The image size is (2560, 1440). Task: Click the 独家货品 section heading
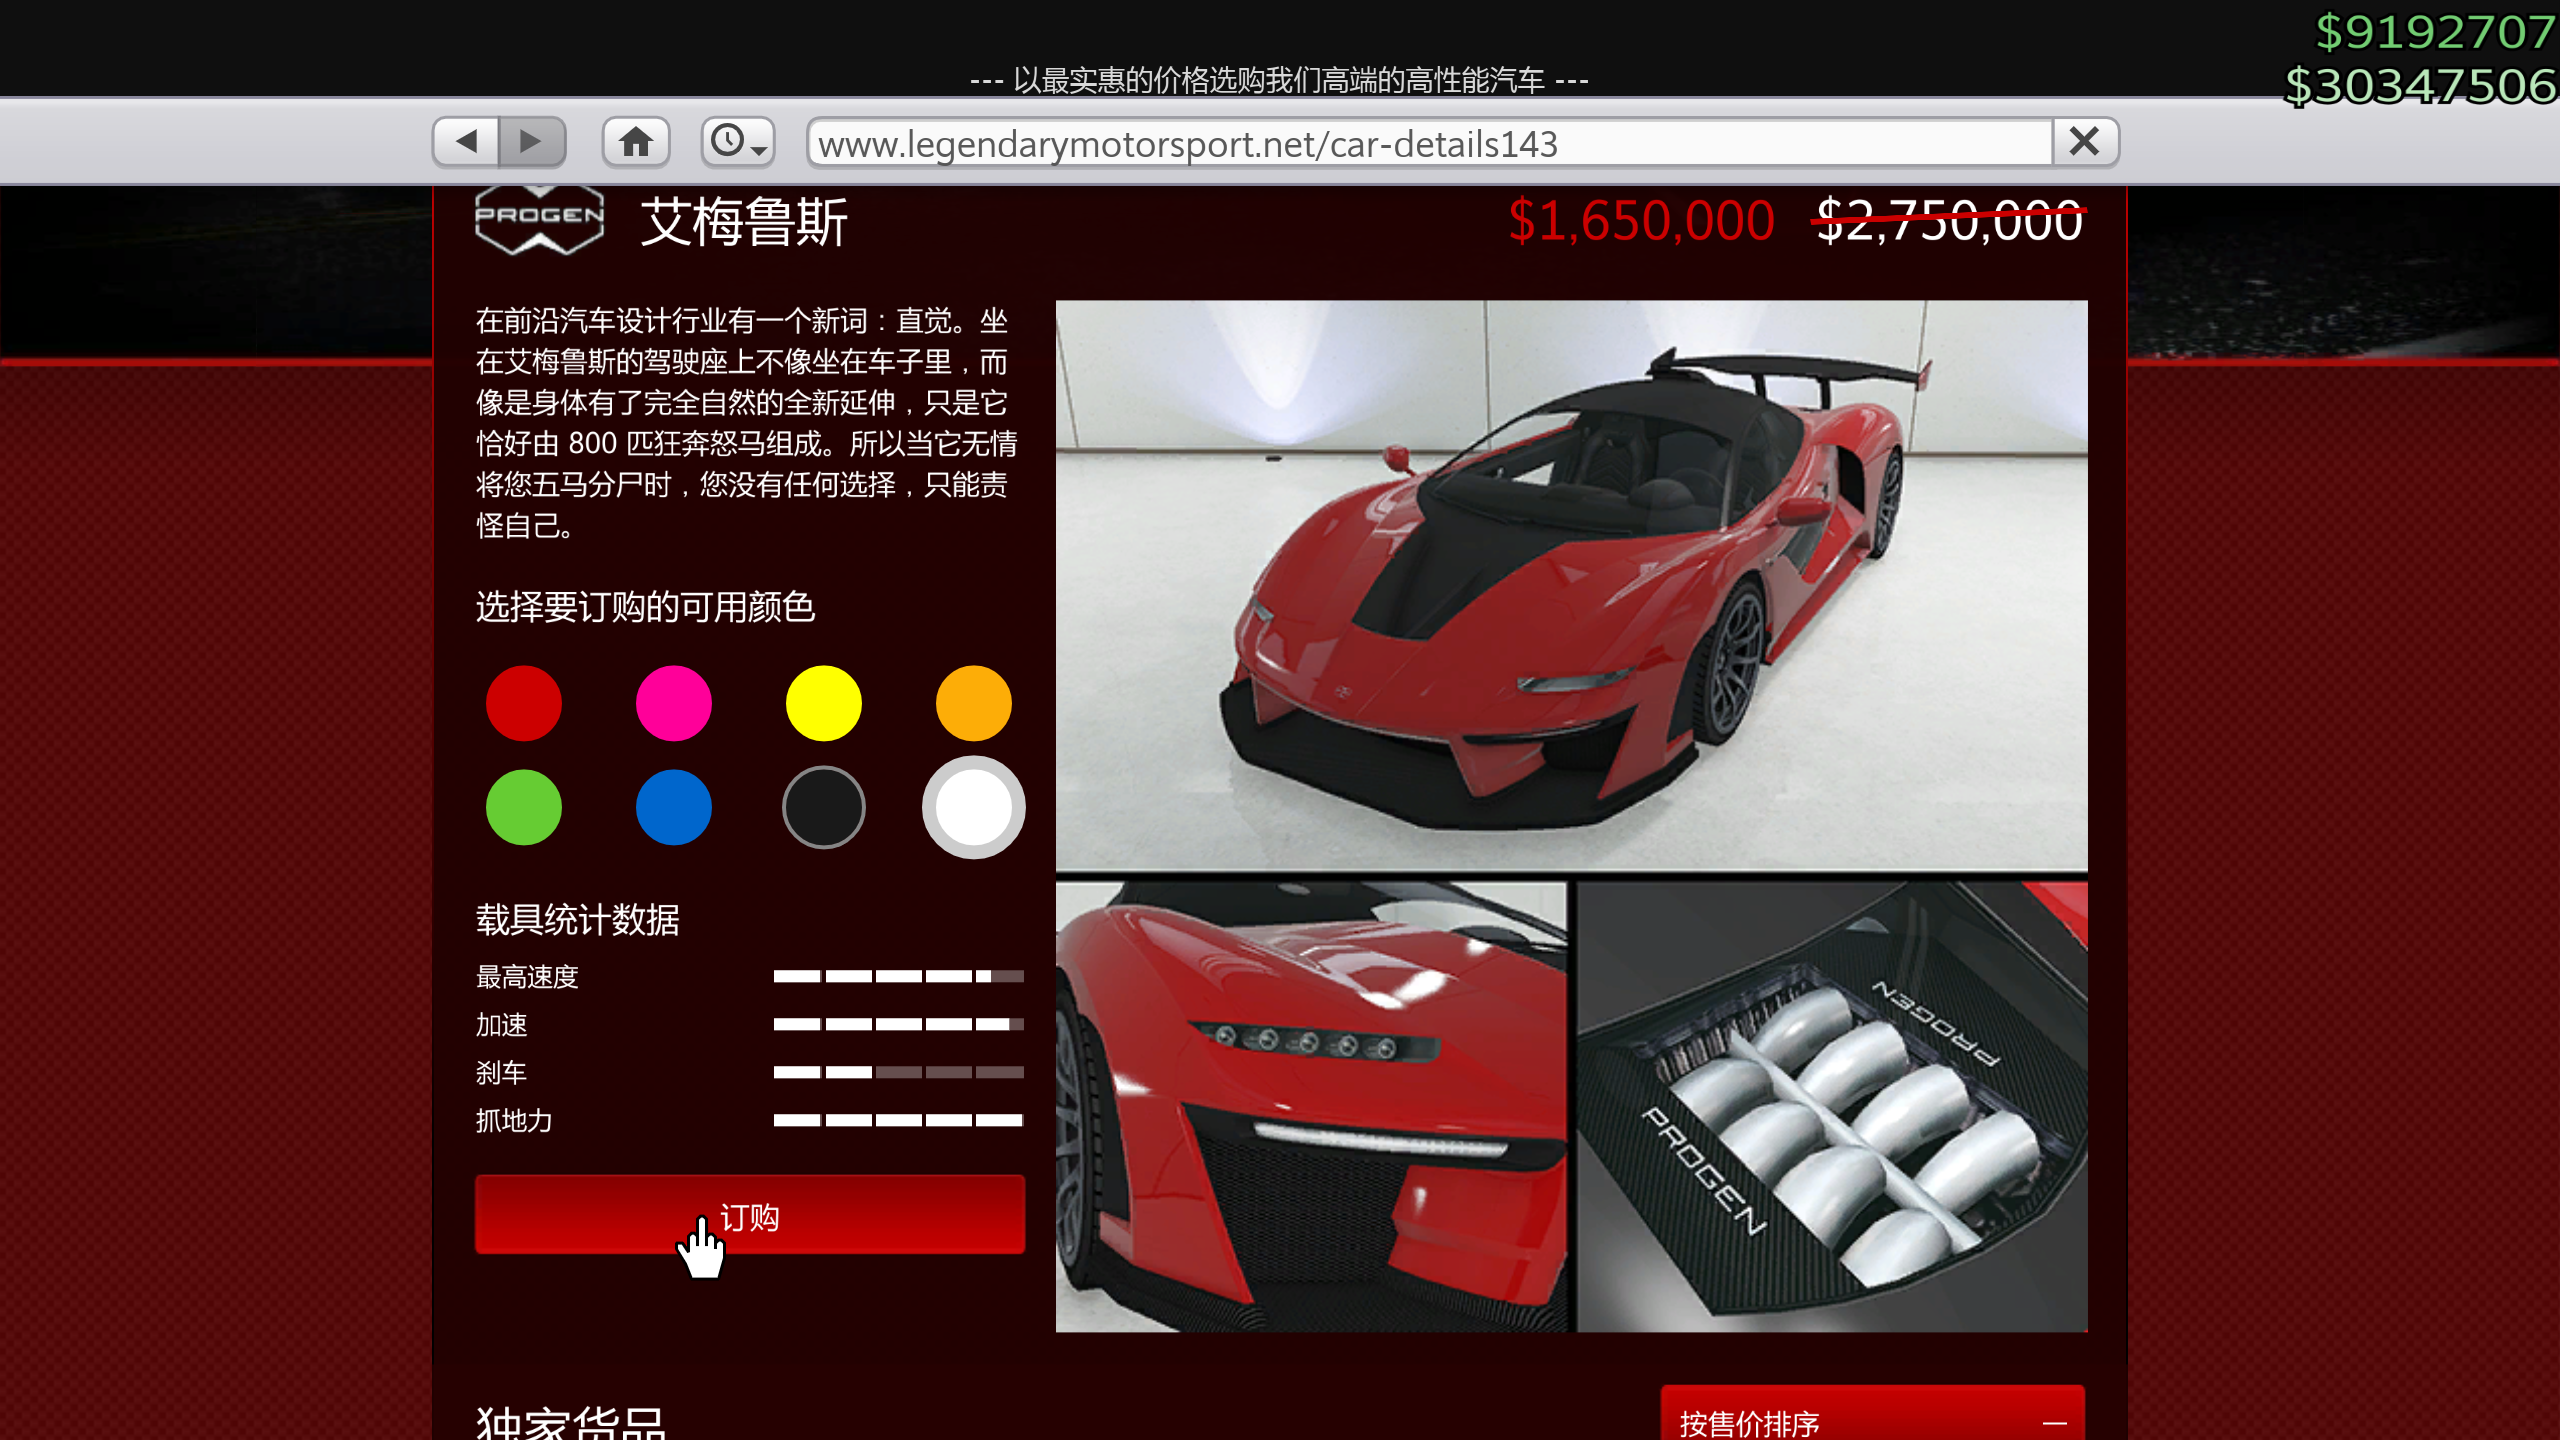tap(571, 1420)
